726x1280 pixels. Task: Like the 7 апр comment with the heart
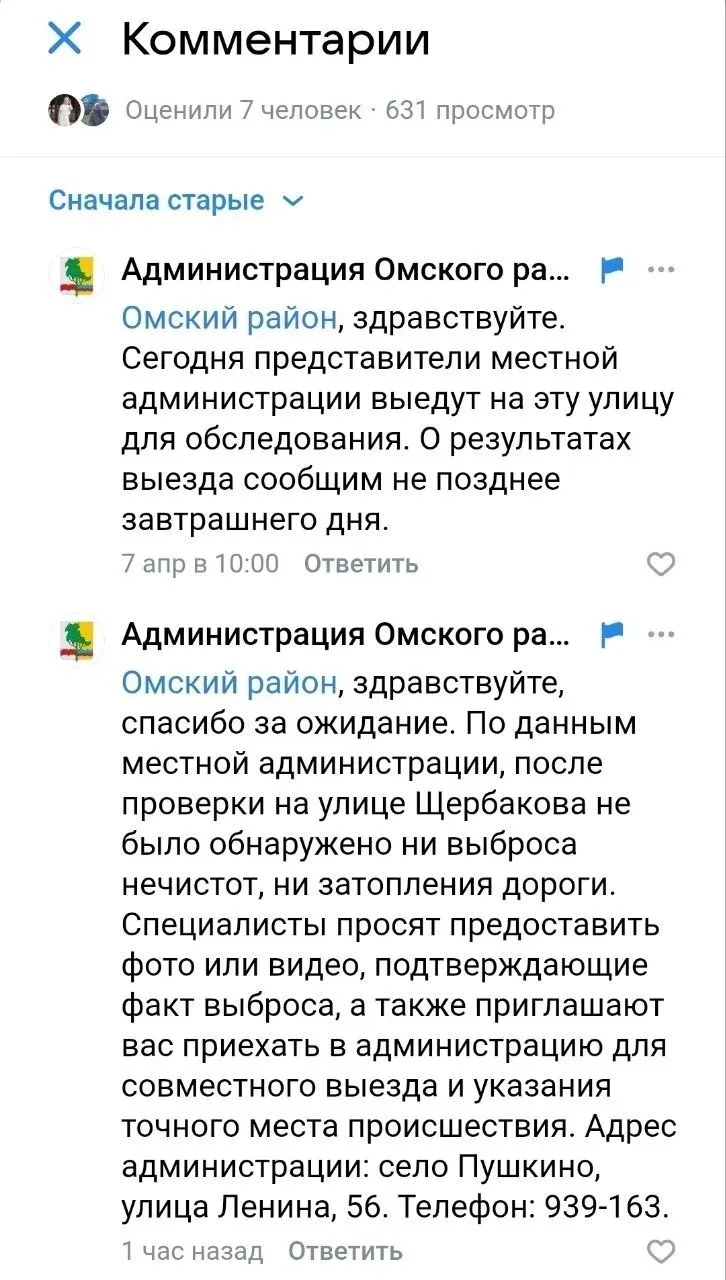pyautogui.click(x=661, y=564)
